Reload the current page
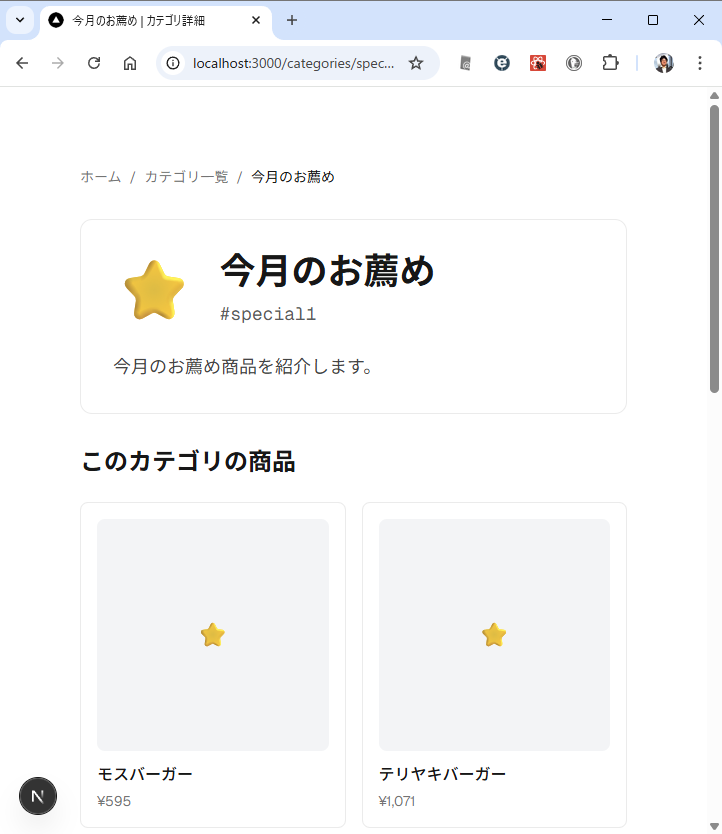The image size is (722, 834). pos(94,63)
